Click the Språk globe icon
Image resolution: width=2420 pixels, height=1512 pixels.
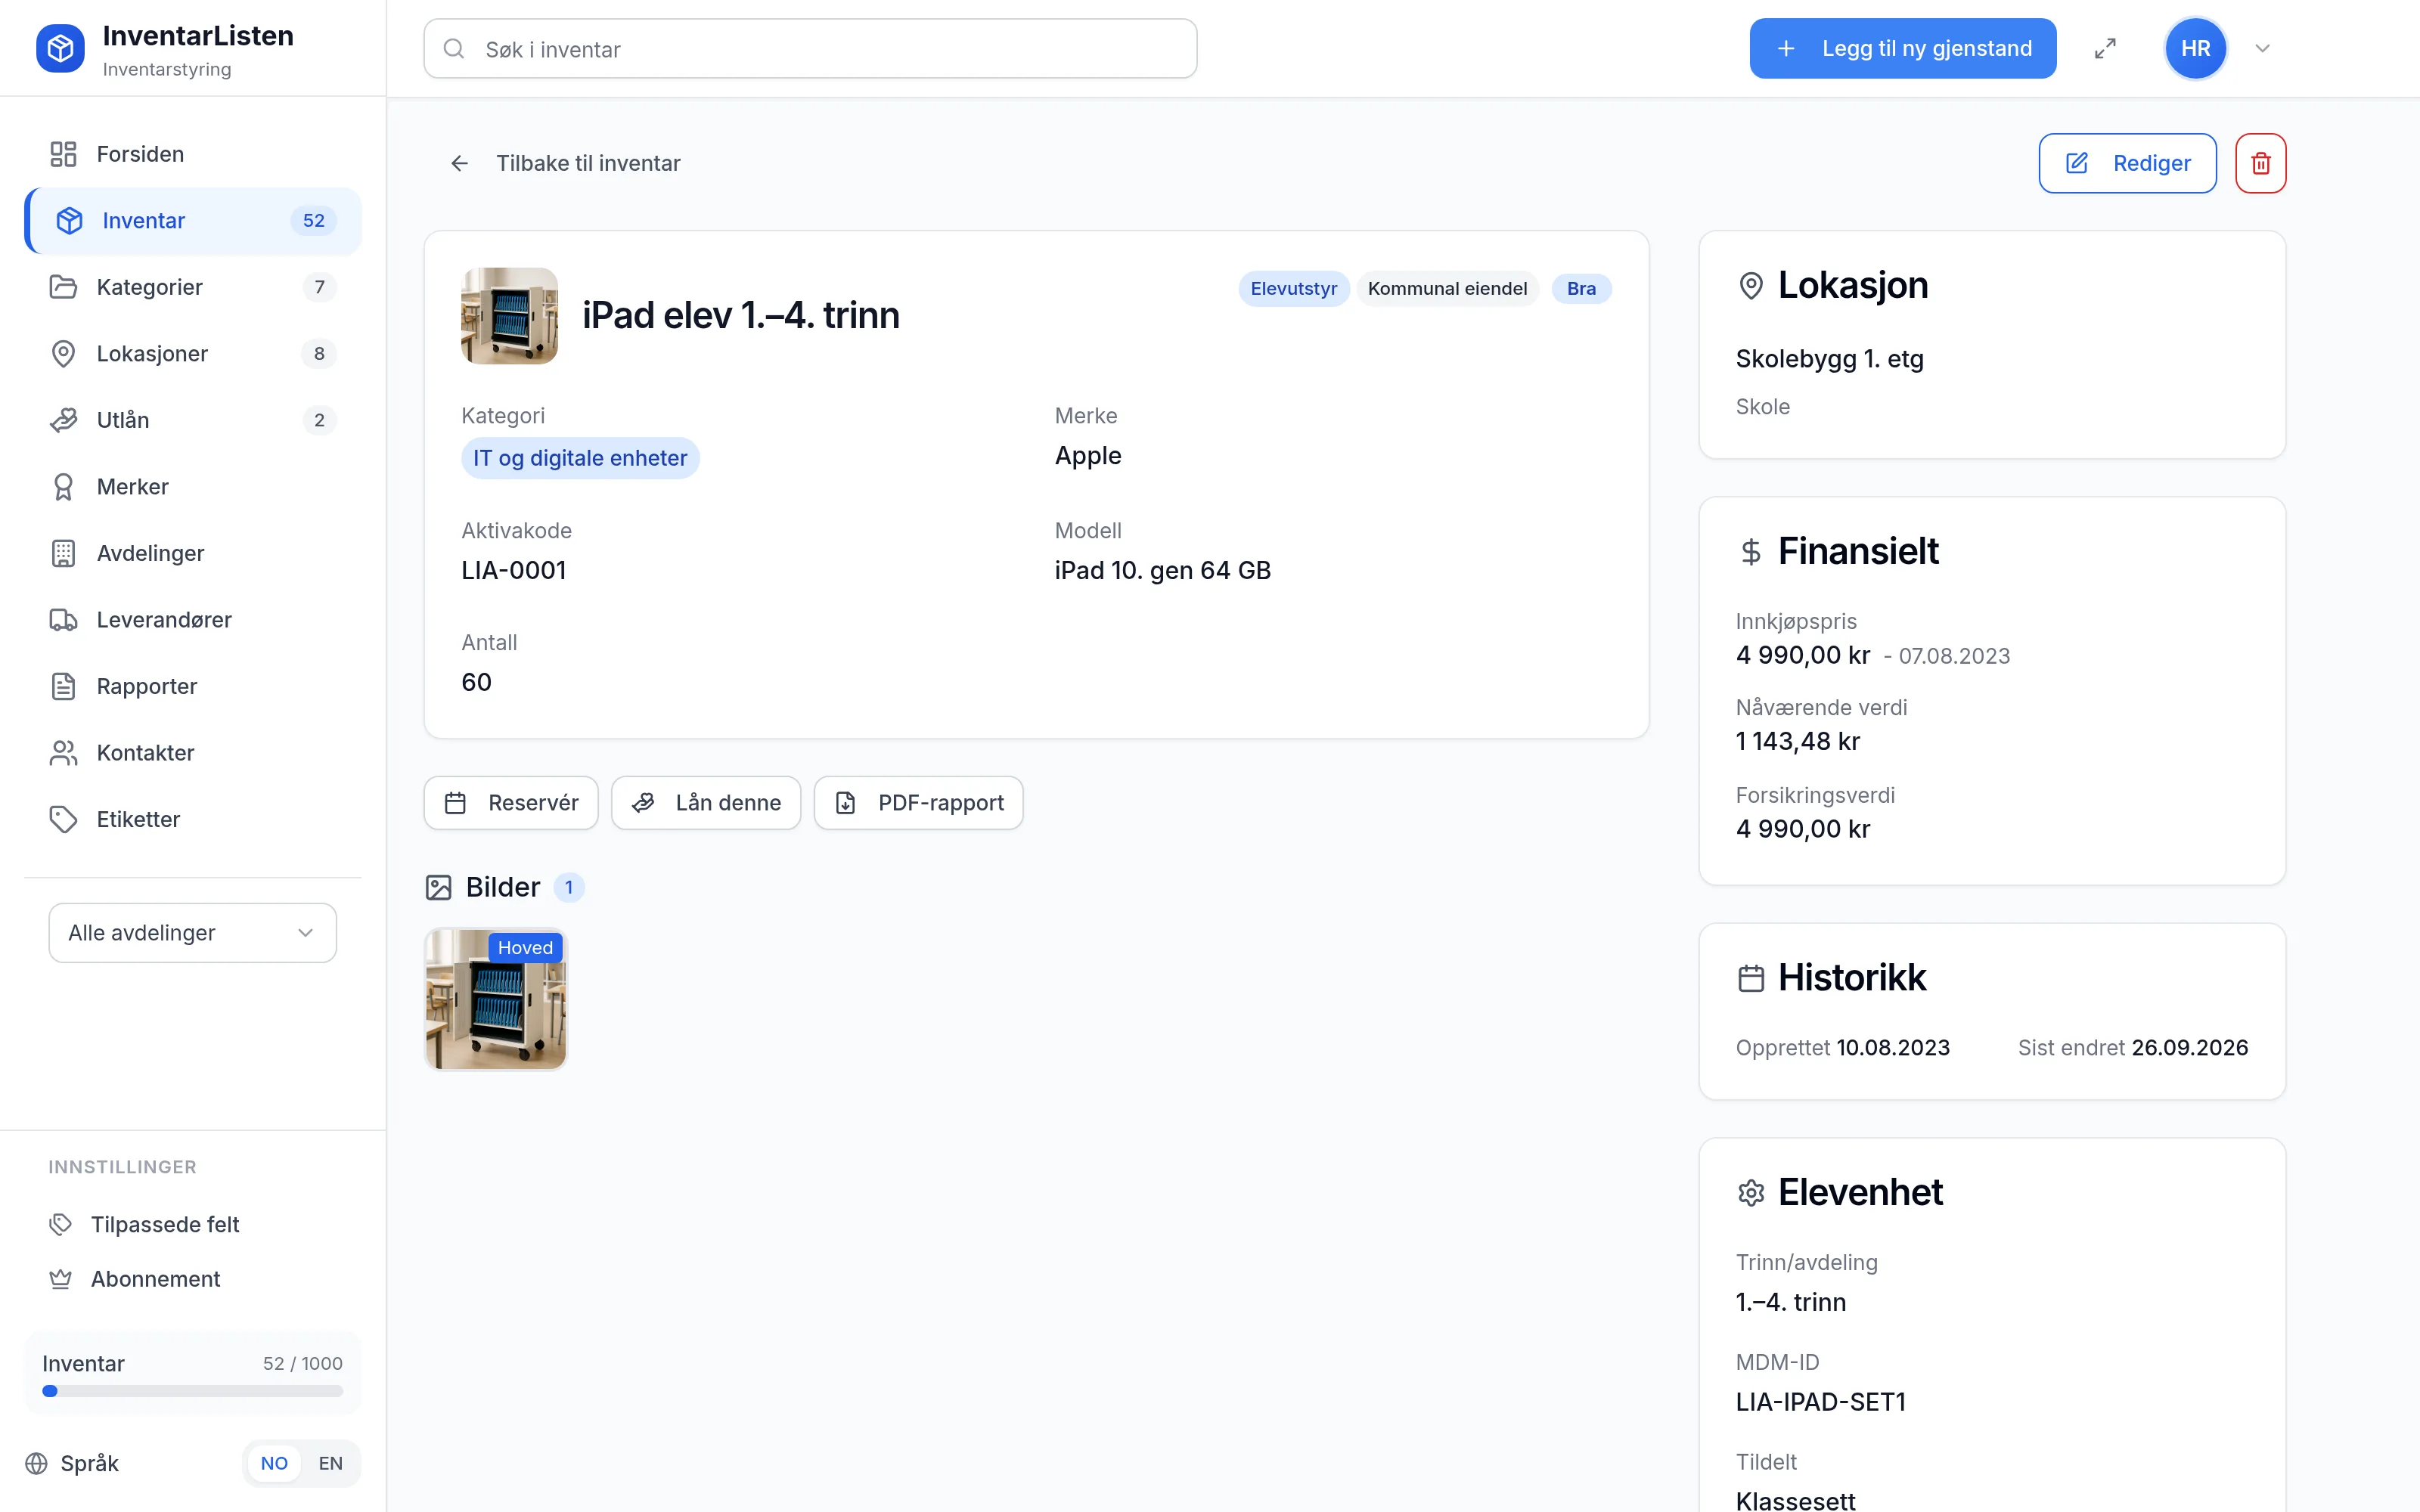click(x=36, y=1463)
